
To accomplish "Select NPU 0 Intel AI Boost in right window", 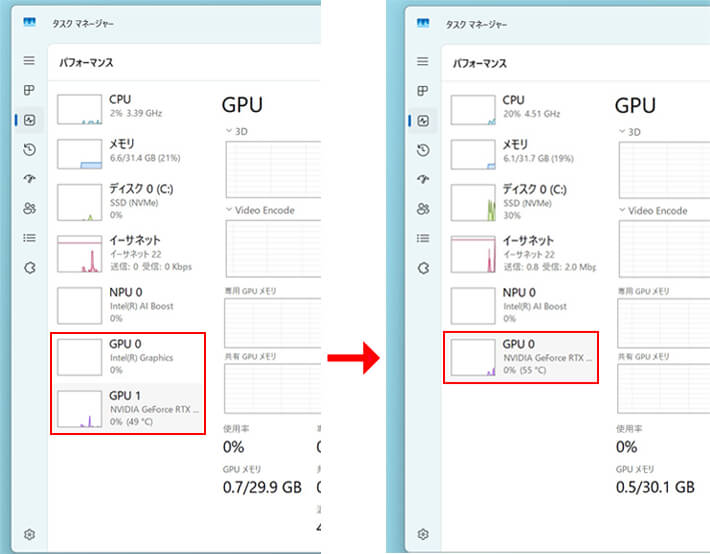I will tap(522, 306).
